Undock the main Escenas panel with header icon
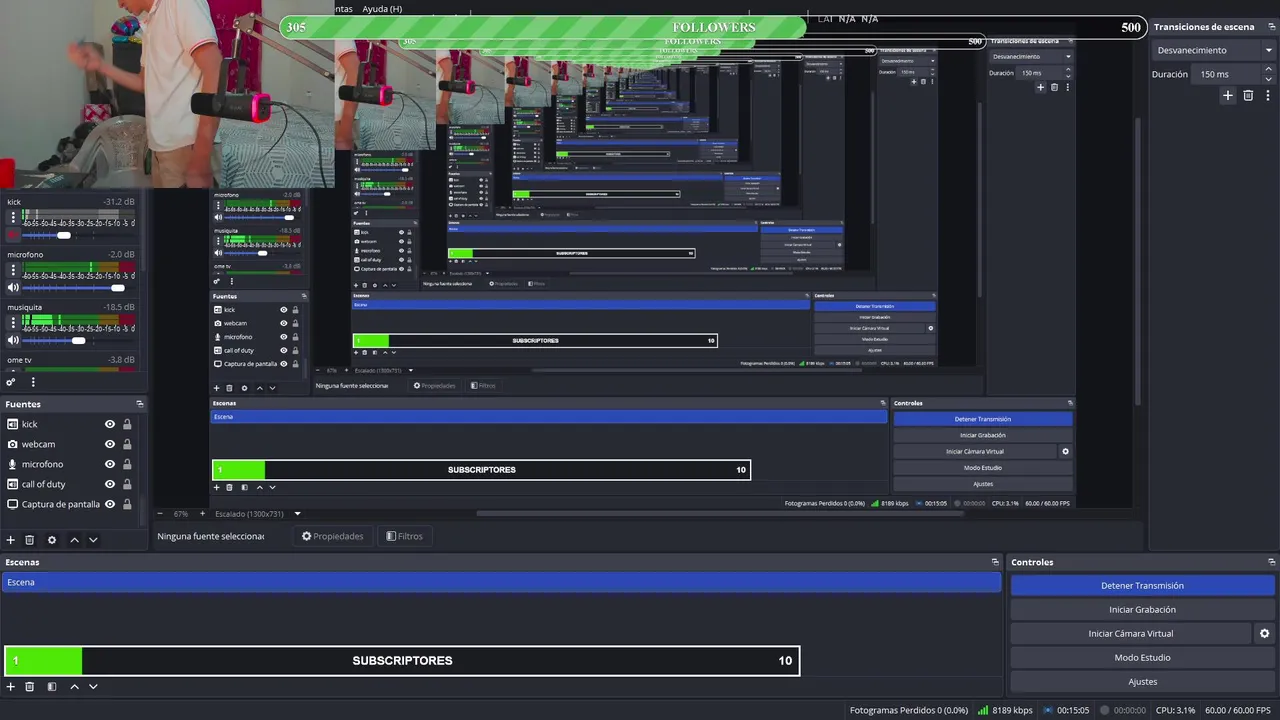This screenshot has width=1280, height=720. 995,562
